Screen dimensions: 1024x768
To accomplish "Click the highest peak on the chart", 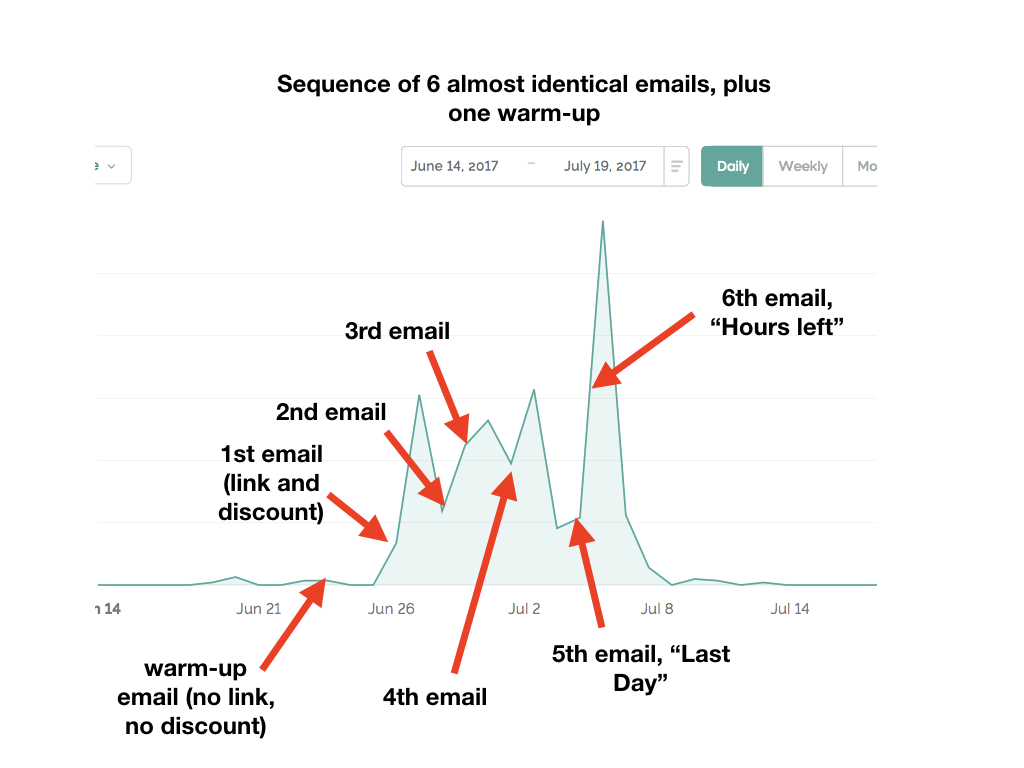I will pyautogui.click(x=603, y=222).
